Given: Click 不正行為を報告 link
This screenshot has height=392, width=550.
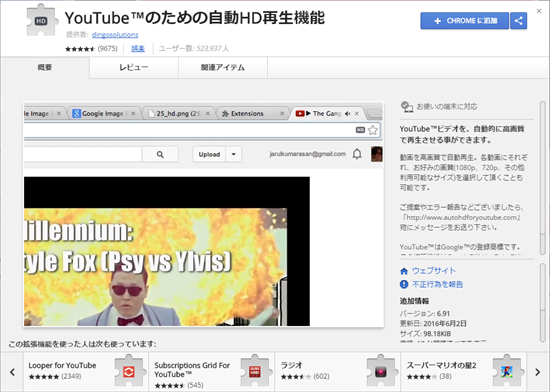Looking at the screenshot, I should [x=437, y=284].
